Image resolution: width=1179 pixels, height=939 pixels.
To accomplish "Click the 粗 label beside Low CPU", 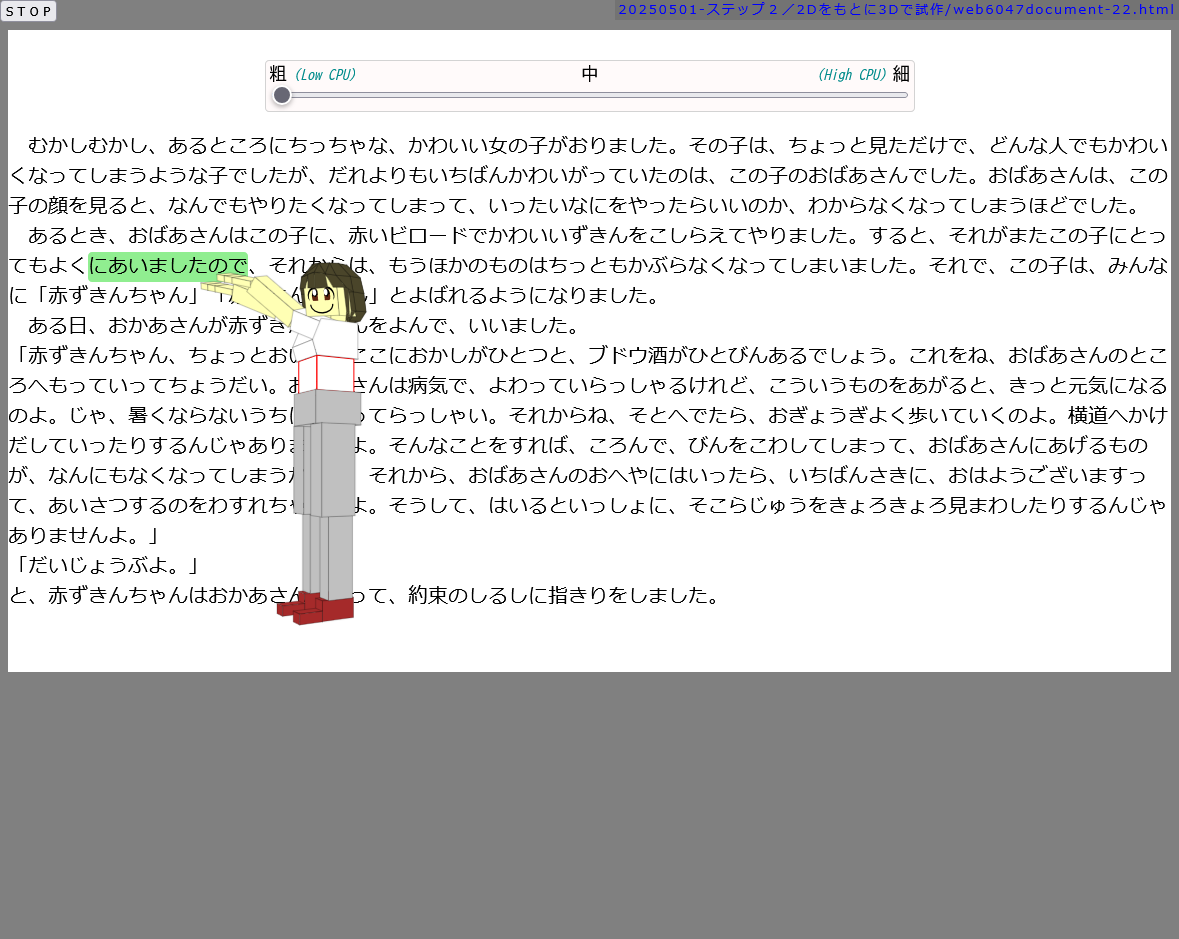I will pos(277,74).
